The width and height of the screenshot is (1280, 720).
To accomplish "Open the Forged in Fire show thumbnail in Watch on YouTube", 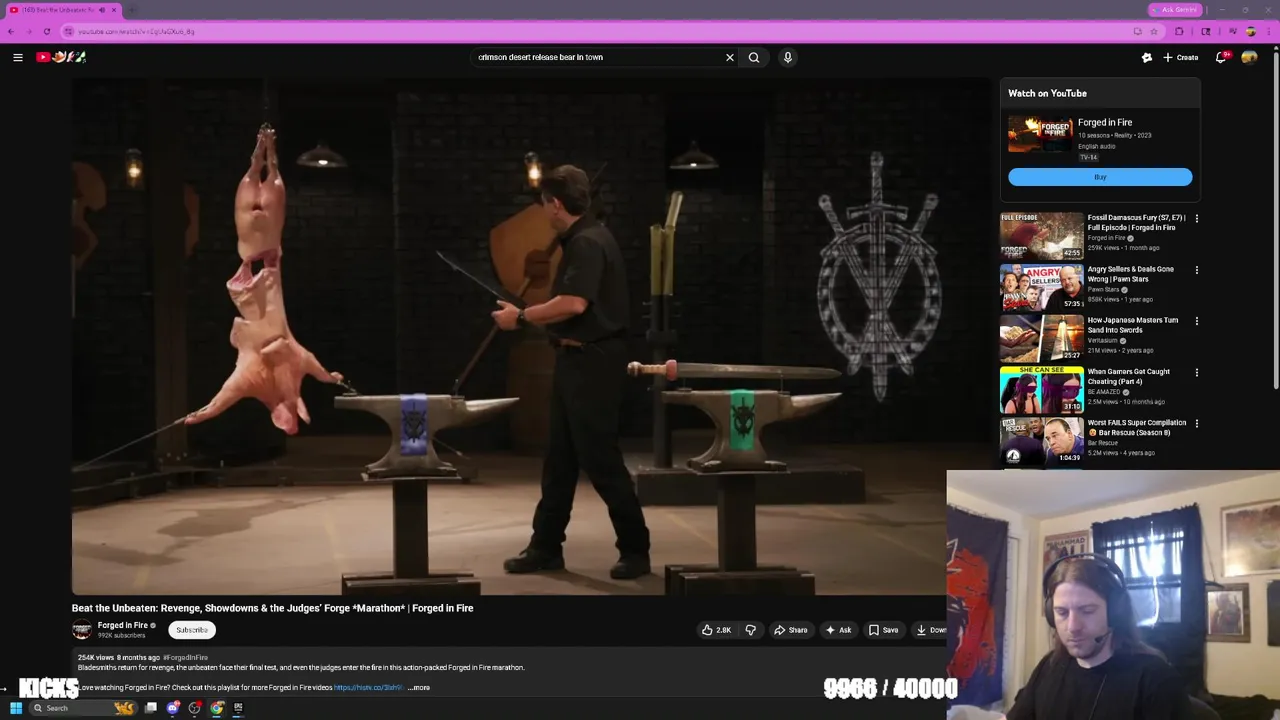I will point(1040,134).
